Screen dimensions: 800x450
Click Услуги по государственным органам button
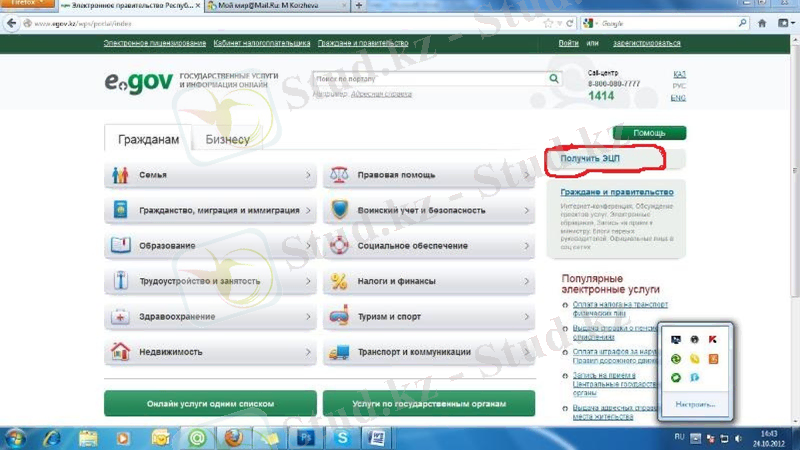coord(429,404)
